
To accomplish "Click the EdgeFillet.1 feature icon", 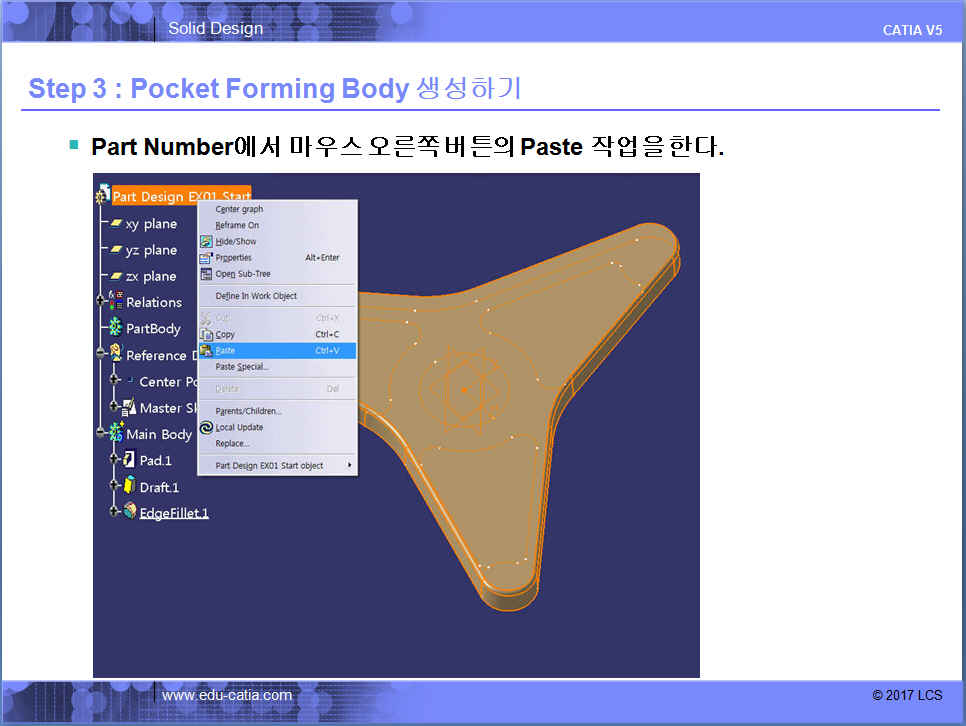I will (x=129, y=512).
